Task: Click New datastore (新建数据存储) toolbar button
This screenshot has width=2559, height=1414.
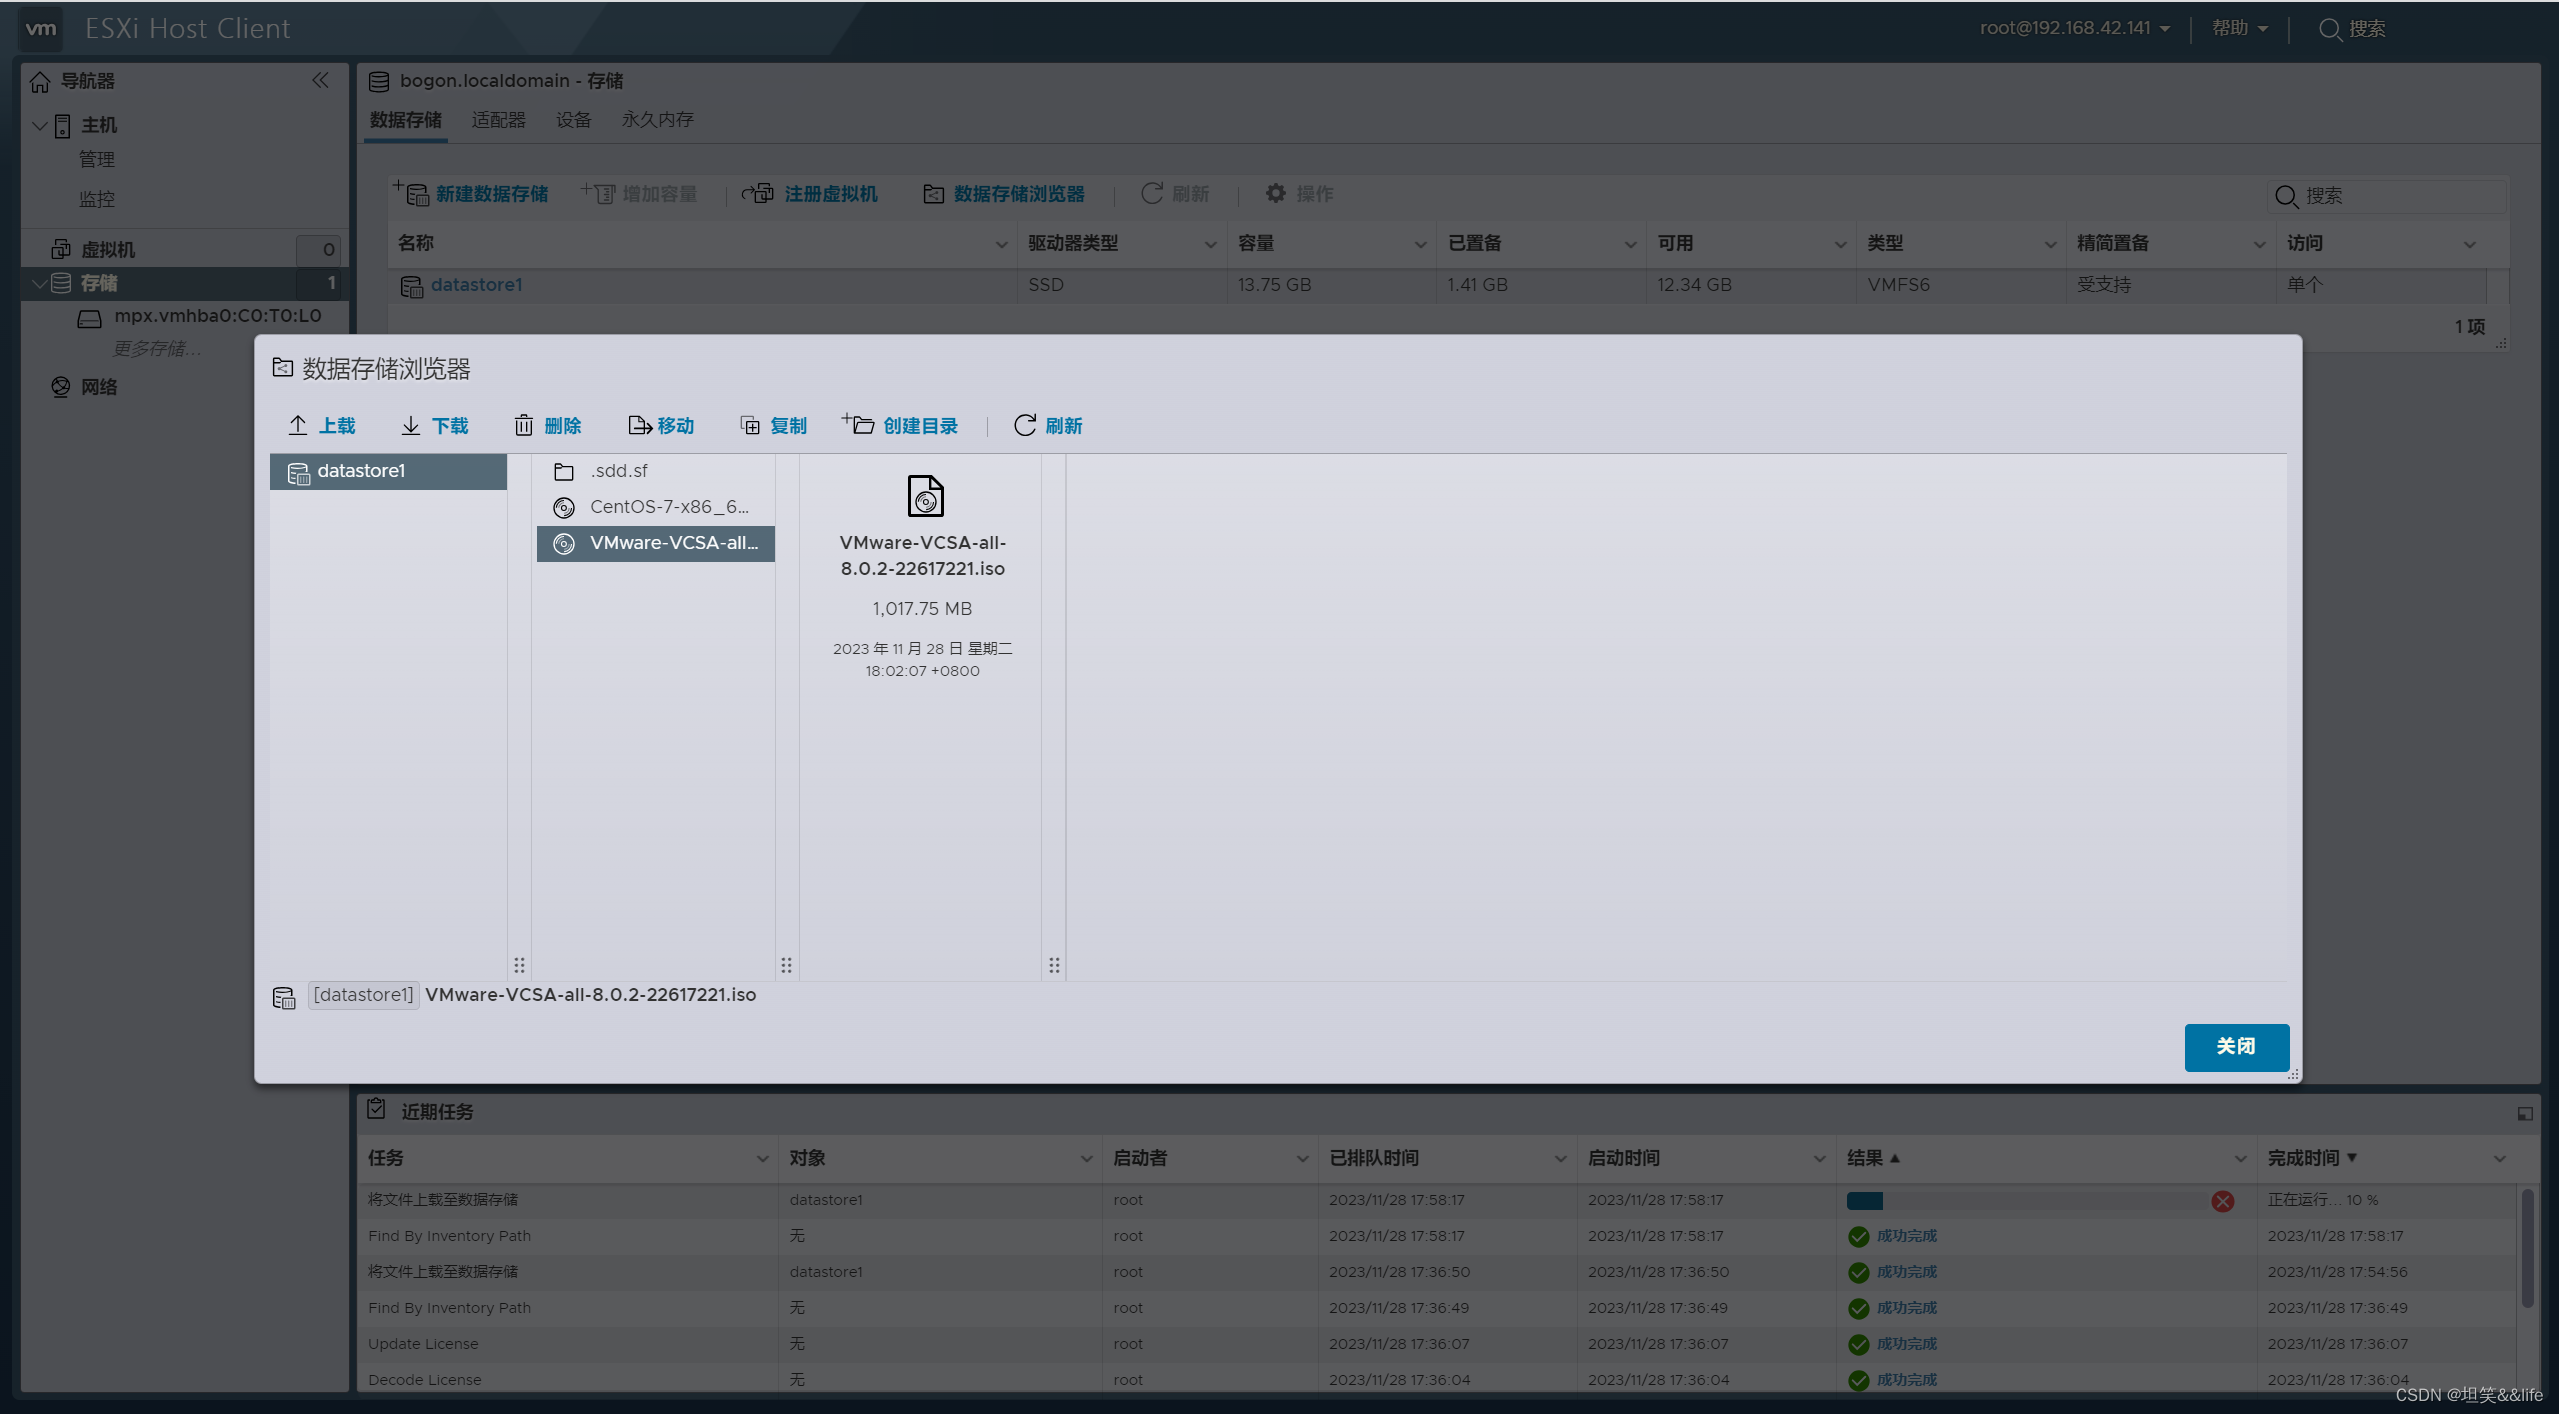Action: pos(471,193)
